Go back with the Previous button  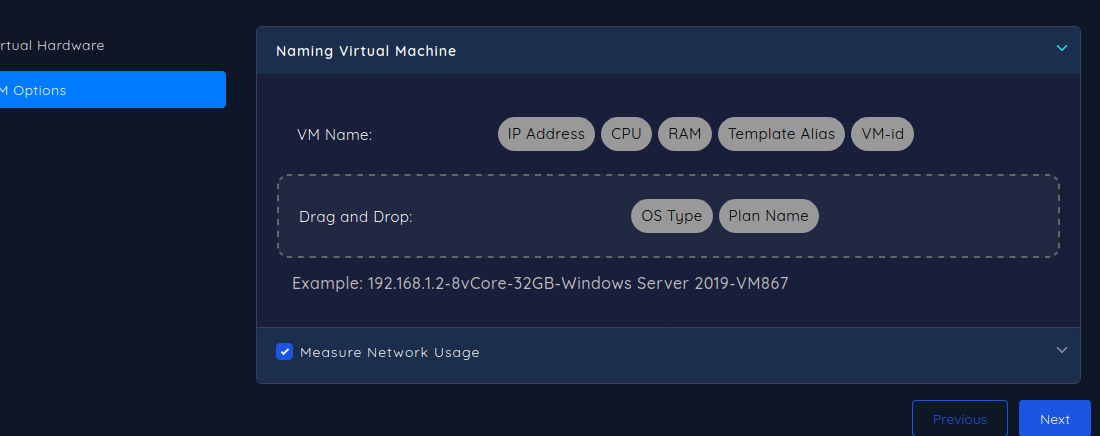(959, 419)
